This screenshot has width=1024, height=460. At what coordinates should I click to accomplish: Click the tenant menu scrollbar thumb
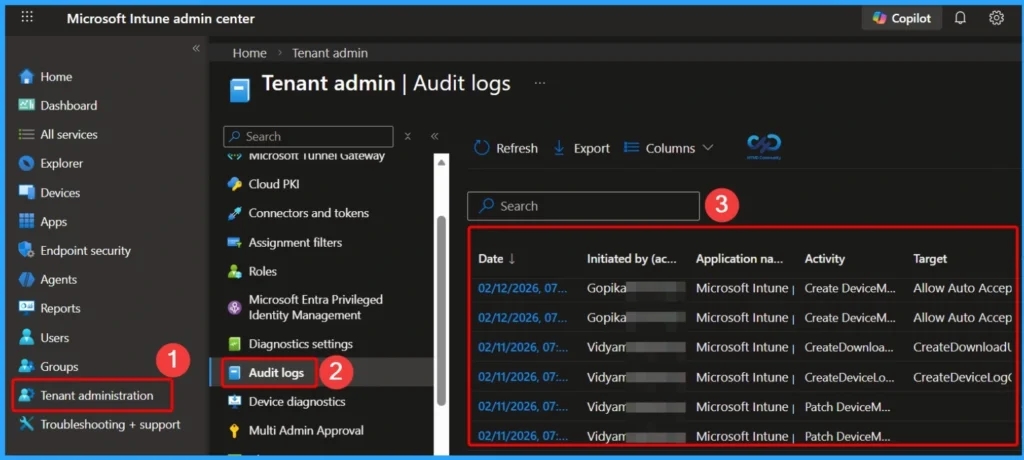click(x=441, y=310)
